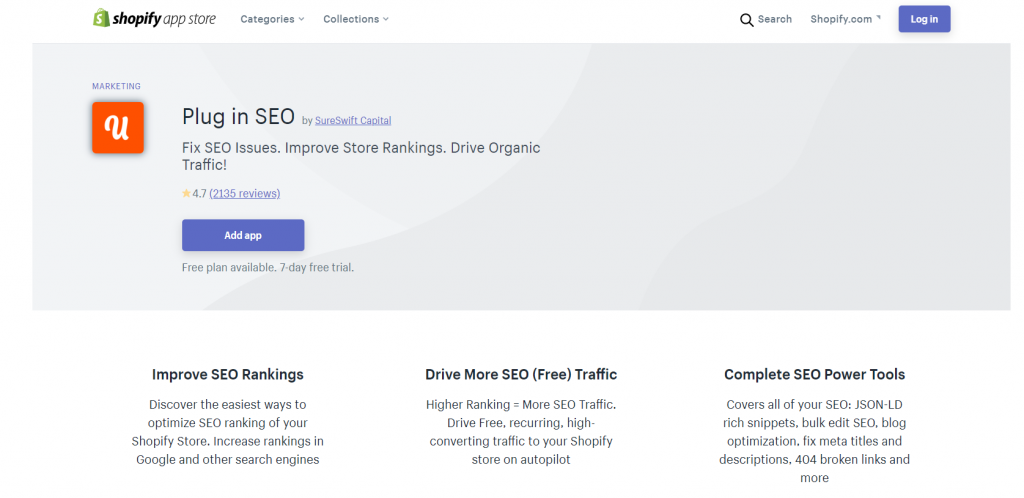The height and width of the screenshot is (498, 1024).
Task: Expand the Collections dropdown
Action: (356, 19)
